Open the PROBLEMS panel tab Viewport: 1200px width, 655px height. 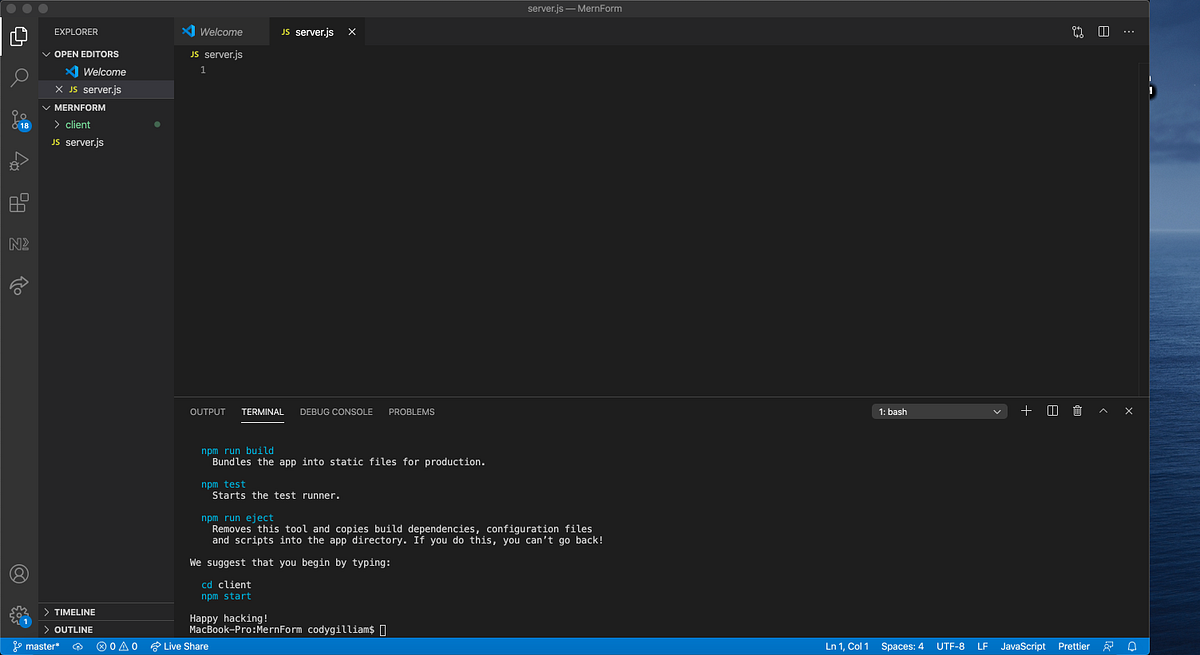tap(412, 412)
